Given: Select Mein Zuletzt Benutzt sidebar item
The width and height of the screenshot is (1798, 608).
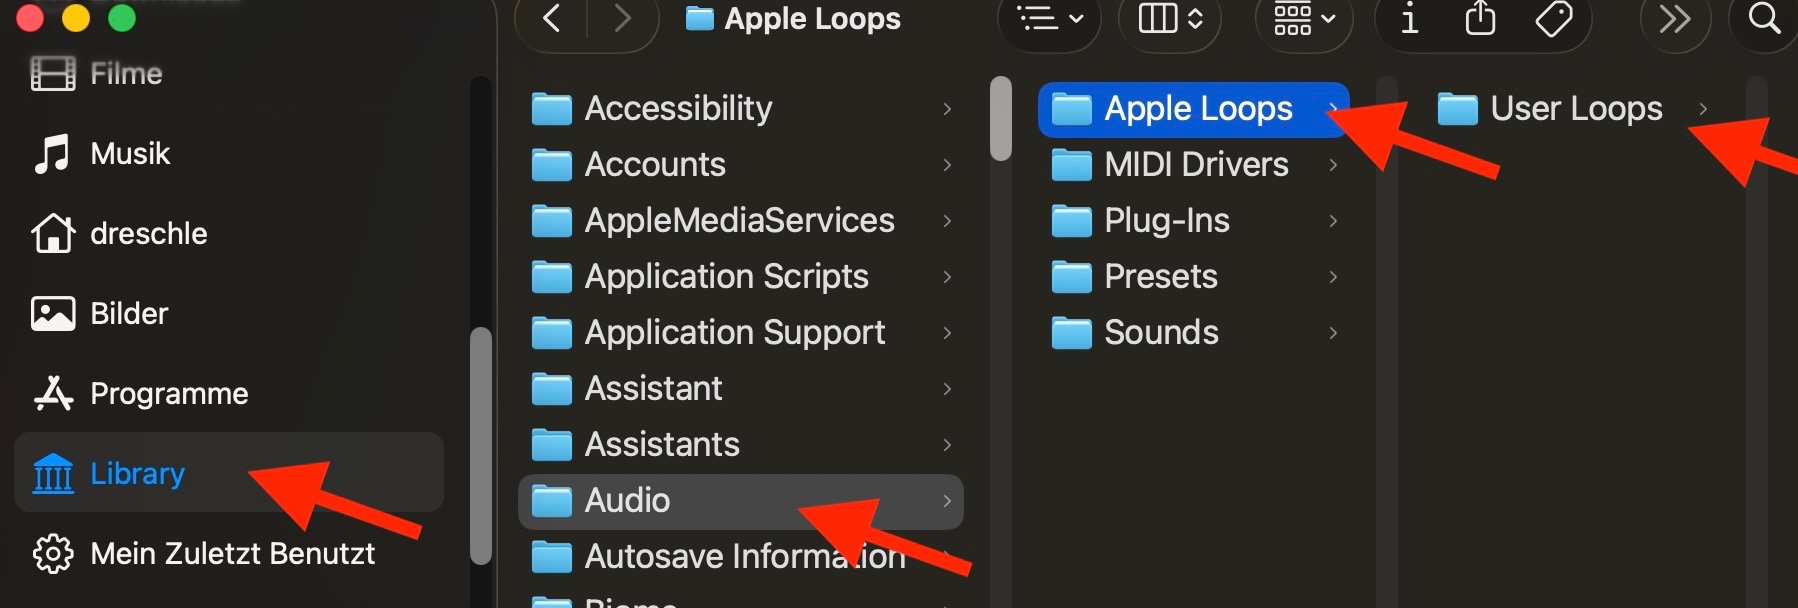Looking at the screenshot, I should (232, 554).
